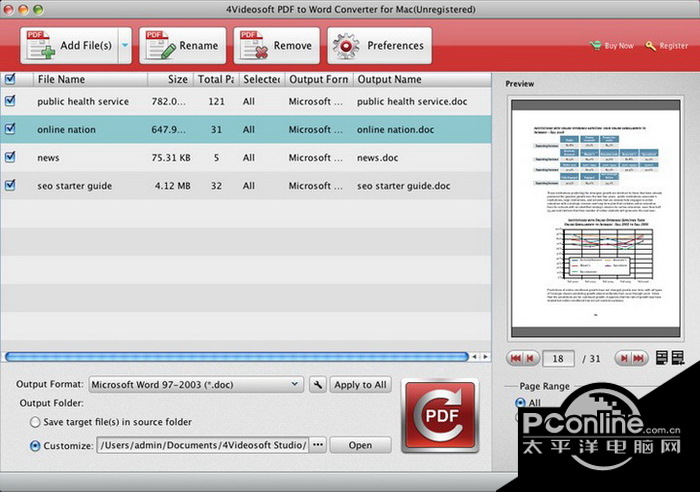Click the Customize output path field
The image size is (700, 492).
point(203,445)
